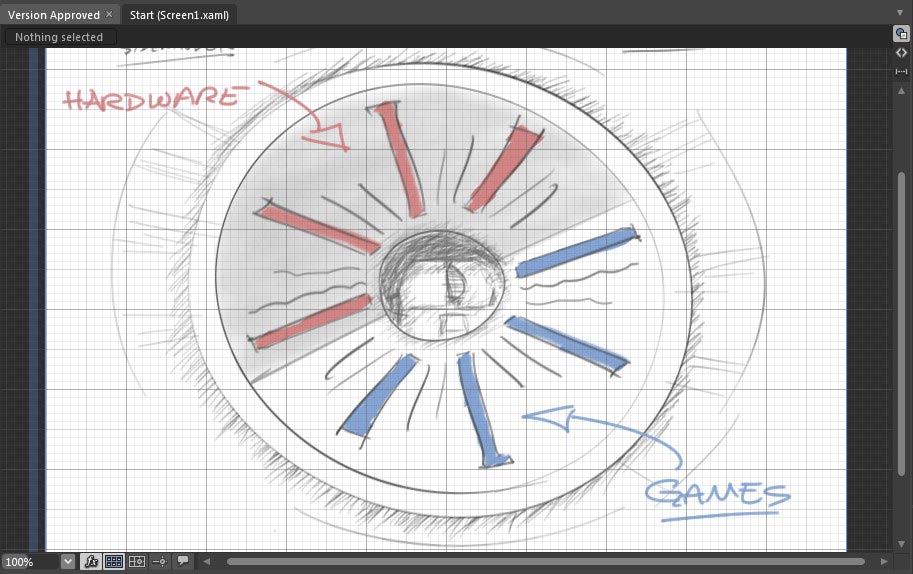Viewport: 913px width, 574px height.
Task: Click the 'Nothing selected' breadcrumb label
Action: click(59, 37)
